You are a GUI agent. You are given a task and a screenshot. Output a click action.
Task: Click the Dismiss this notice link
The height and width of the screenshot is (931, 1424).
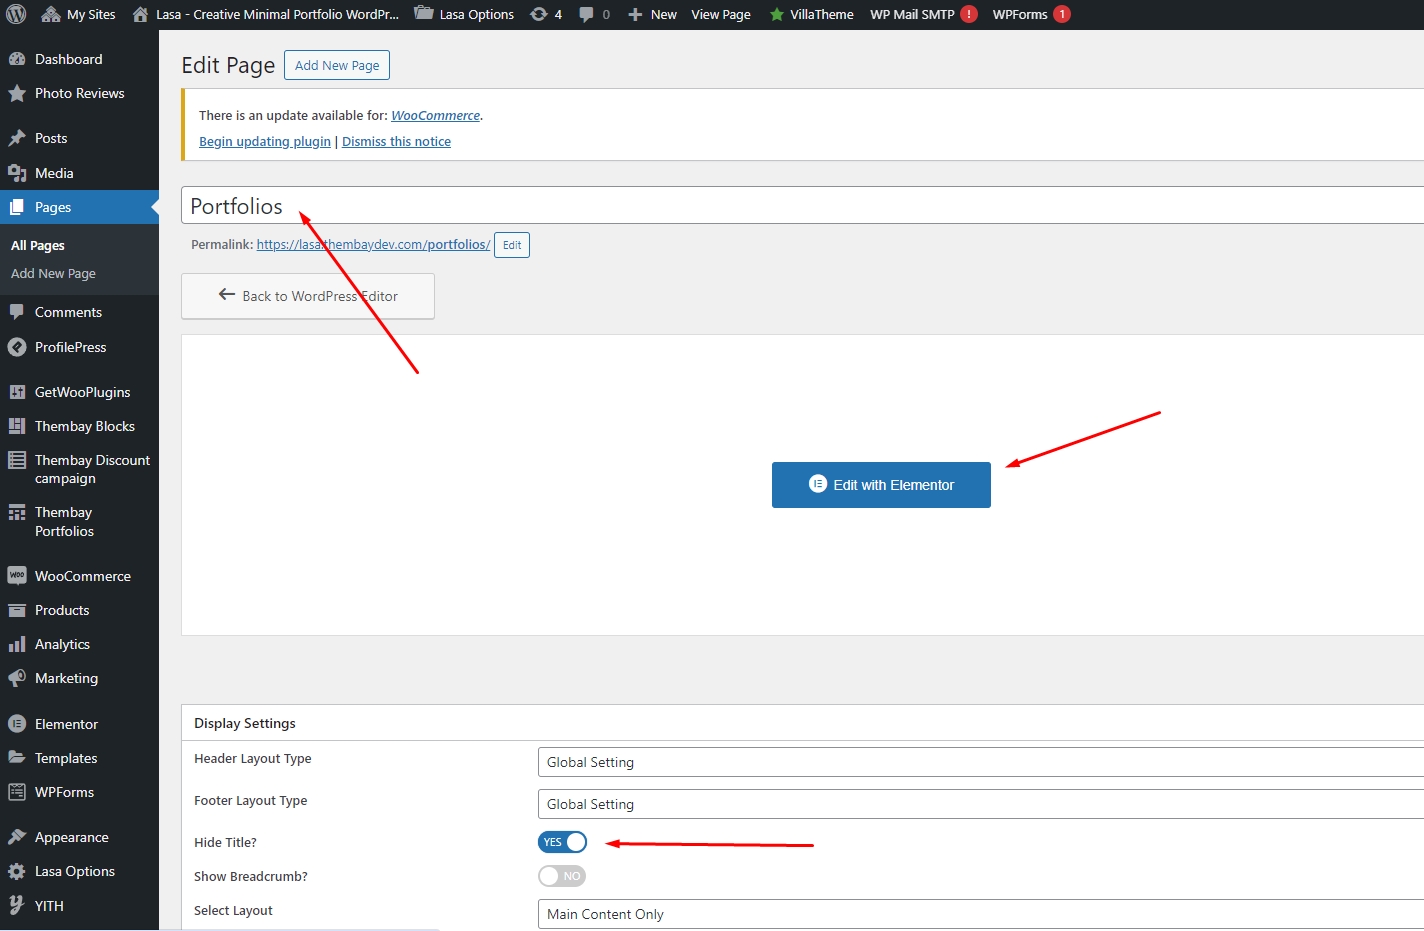point(396,142)
